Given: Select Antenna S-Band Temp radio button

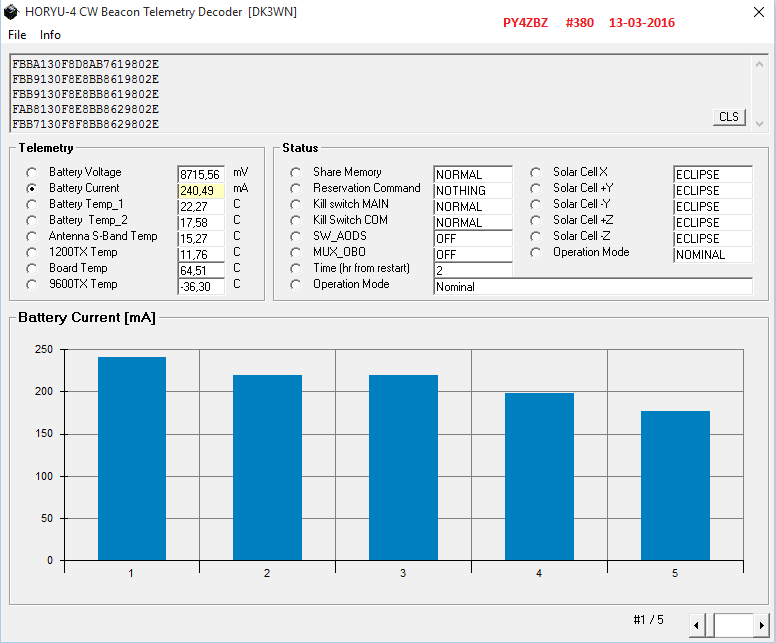Looking at the screenshot, I should 31,236.
